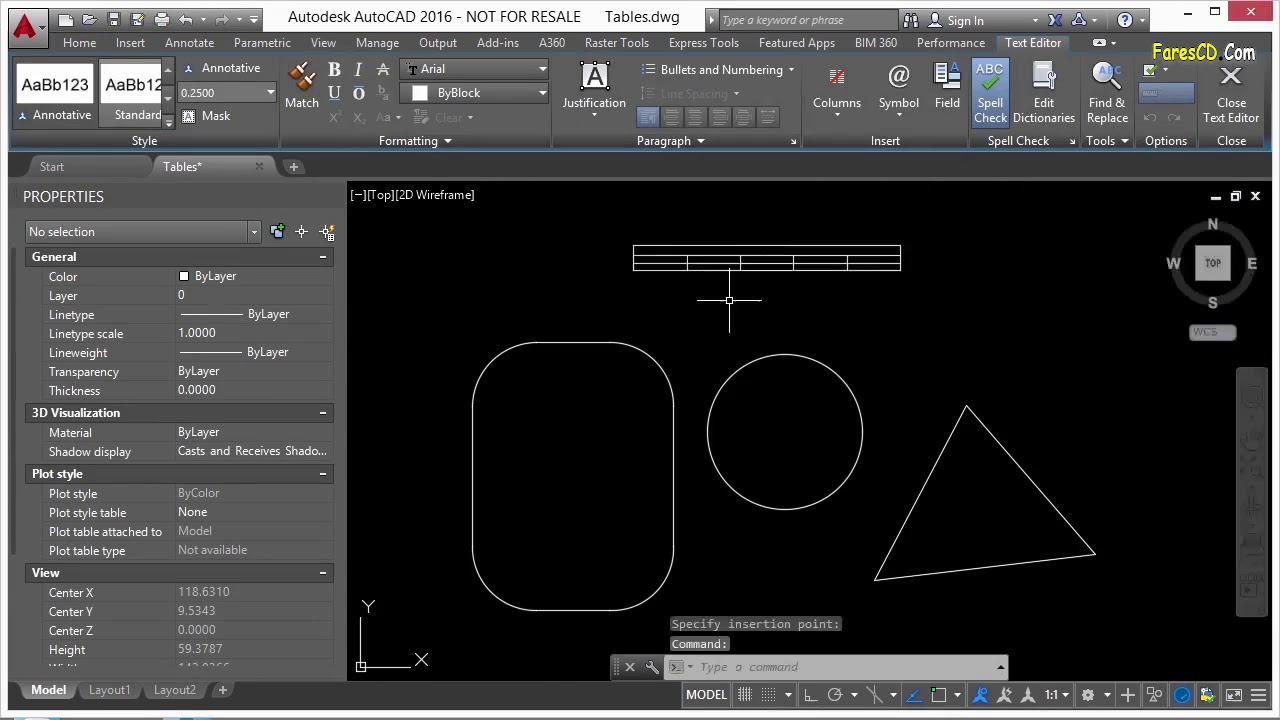
Task: Open the Symbol insert tool
Action: [898, 86]
